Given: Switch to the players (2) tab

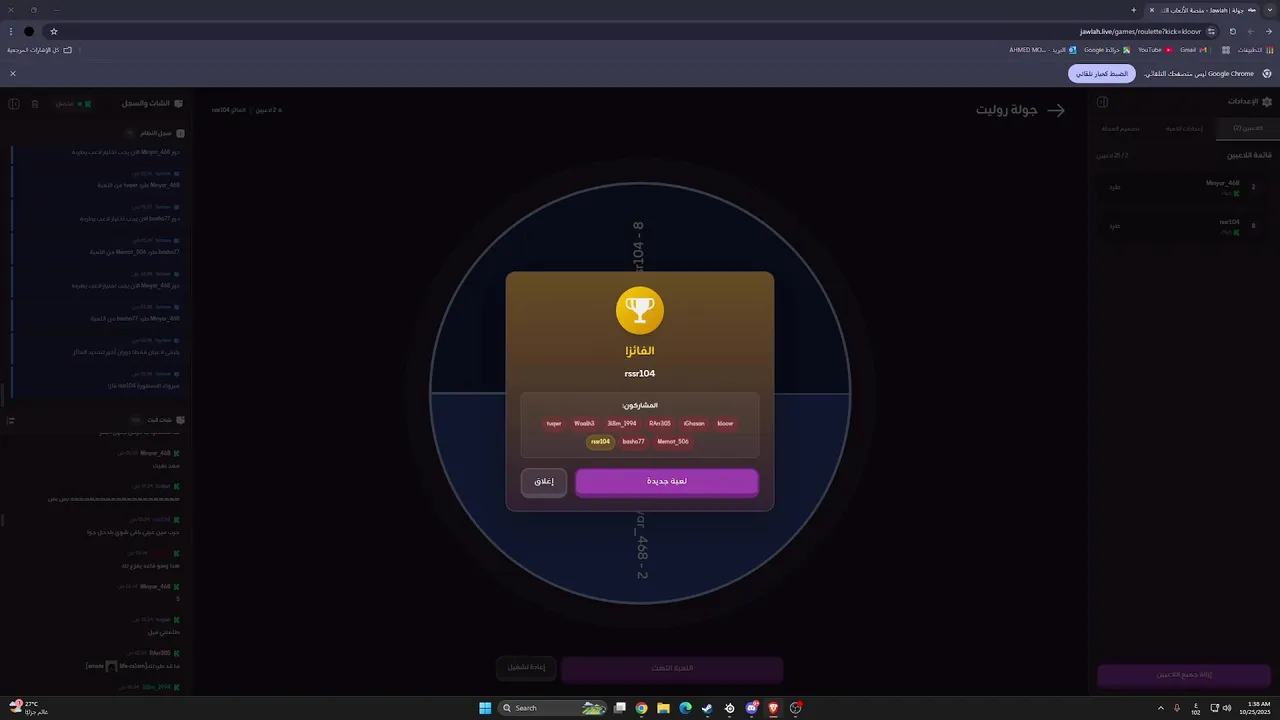Looking at the screenshot, I should click(1248, 129).
